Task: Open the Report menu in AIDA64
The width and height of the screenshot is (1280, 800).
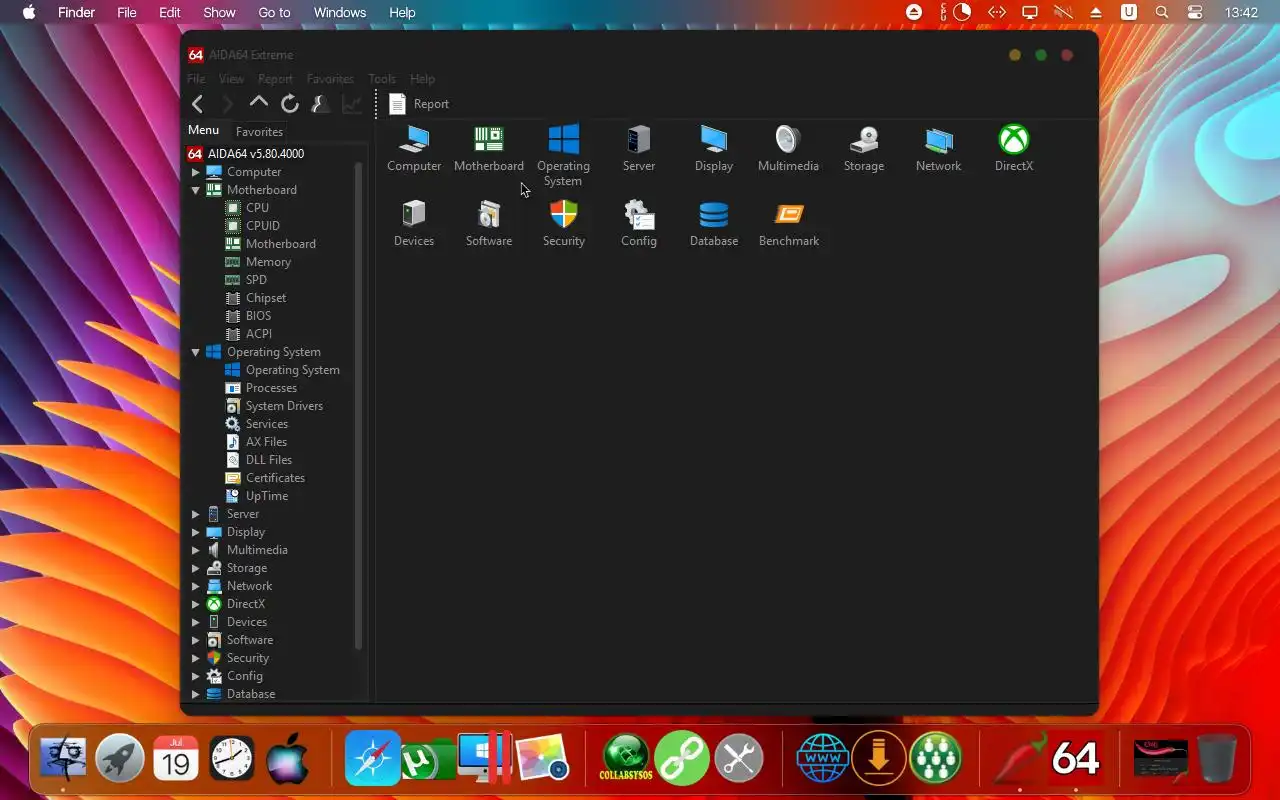Action: tap(275, 79)
